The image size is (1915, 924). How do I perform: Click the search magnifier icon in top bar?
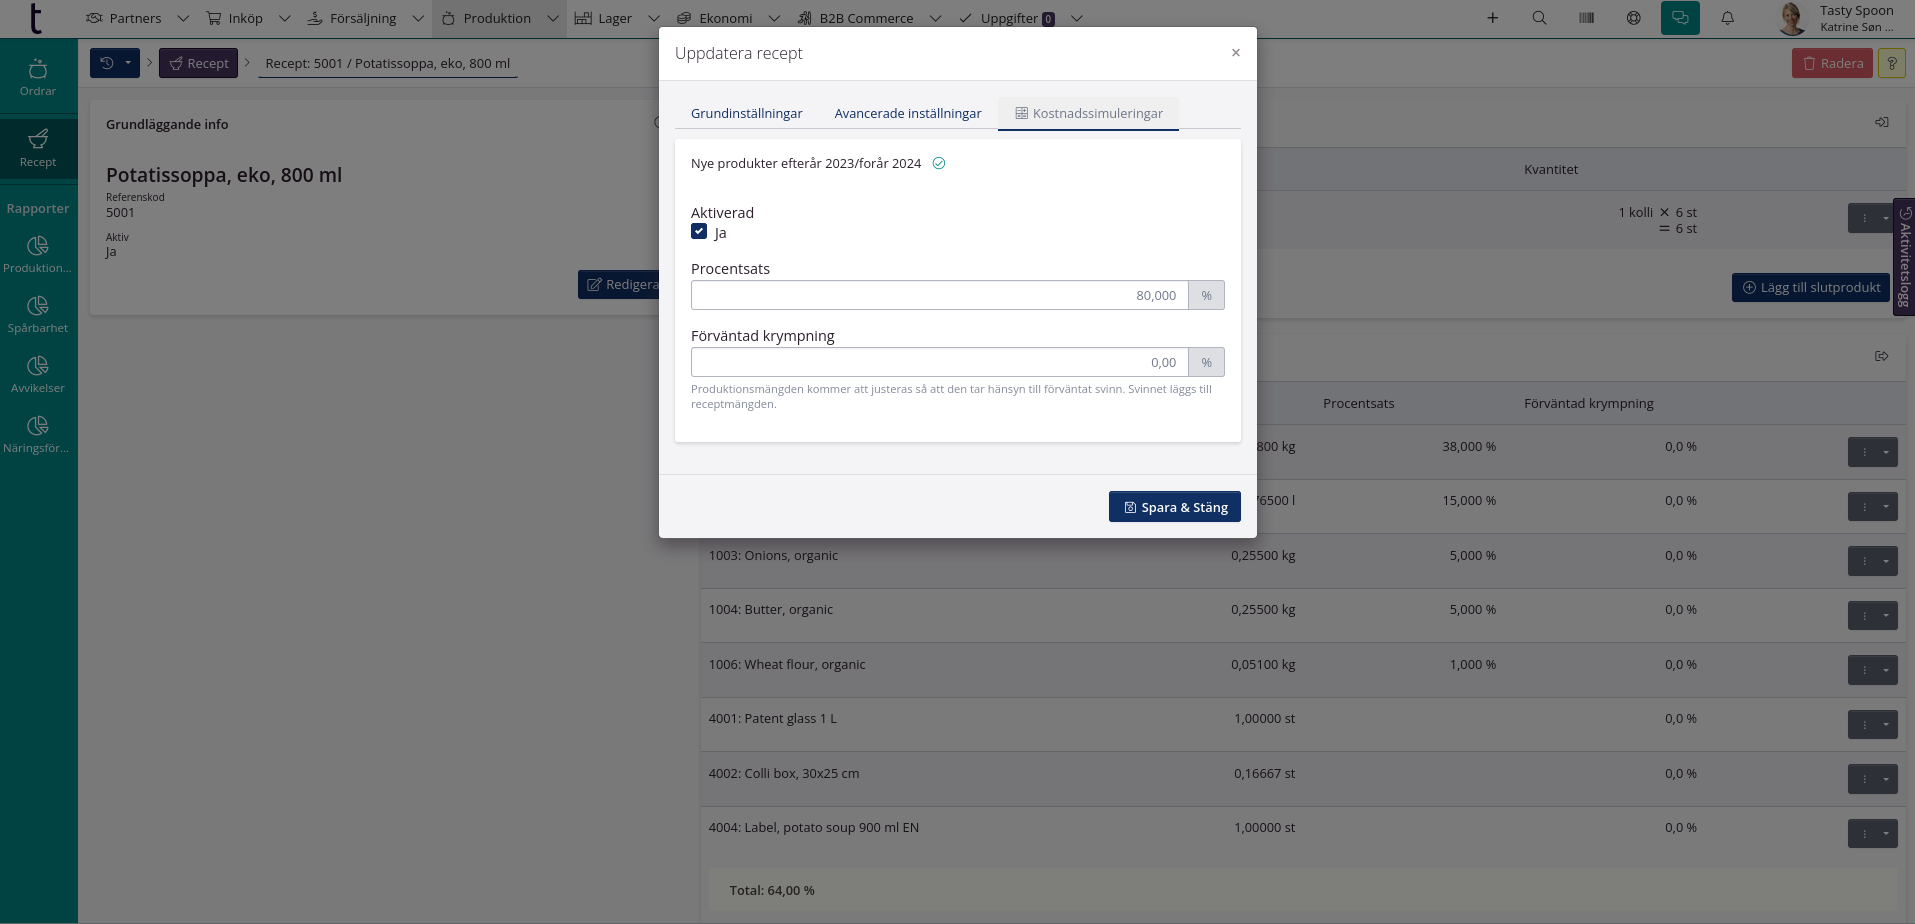pos(1539,18)
